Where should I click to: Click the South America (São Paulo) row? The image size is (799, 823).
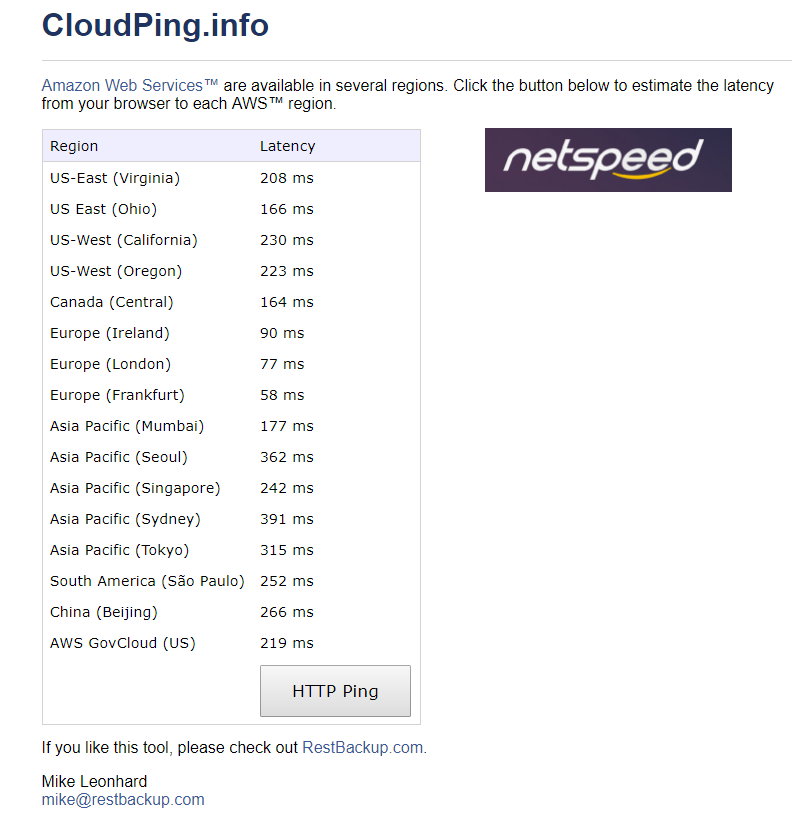pos(231,581)
